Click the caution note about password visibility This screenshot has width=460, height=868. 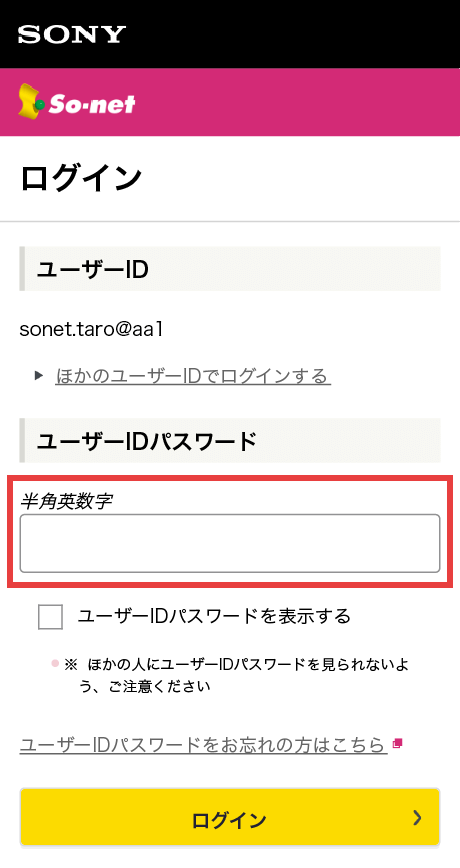(237, 675)
